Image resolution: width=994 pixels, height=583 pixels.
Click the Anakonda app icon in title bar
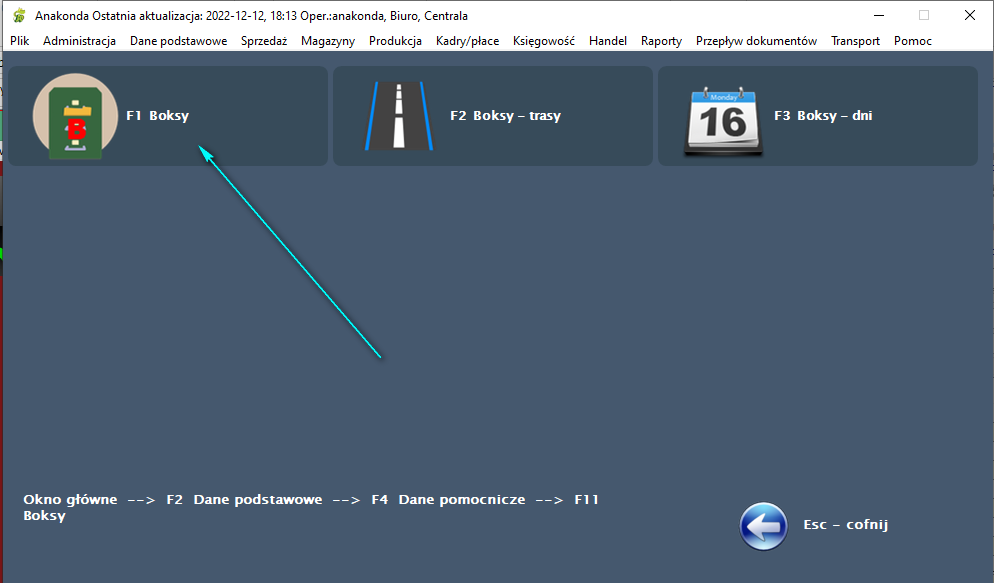(x=20, y=15)
